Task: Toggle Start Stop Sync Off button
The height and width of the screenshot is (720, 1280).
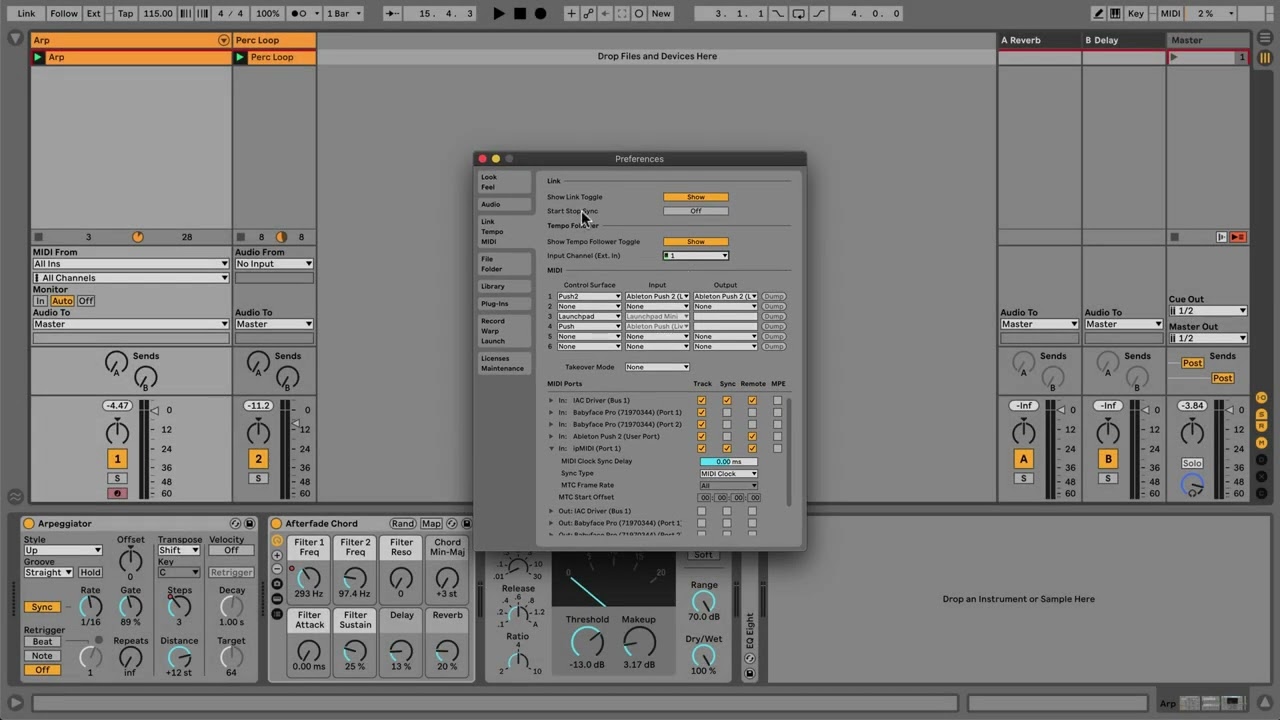Action: [696, 211]
